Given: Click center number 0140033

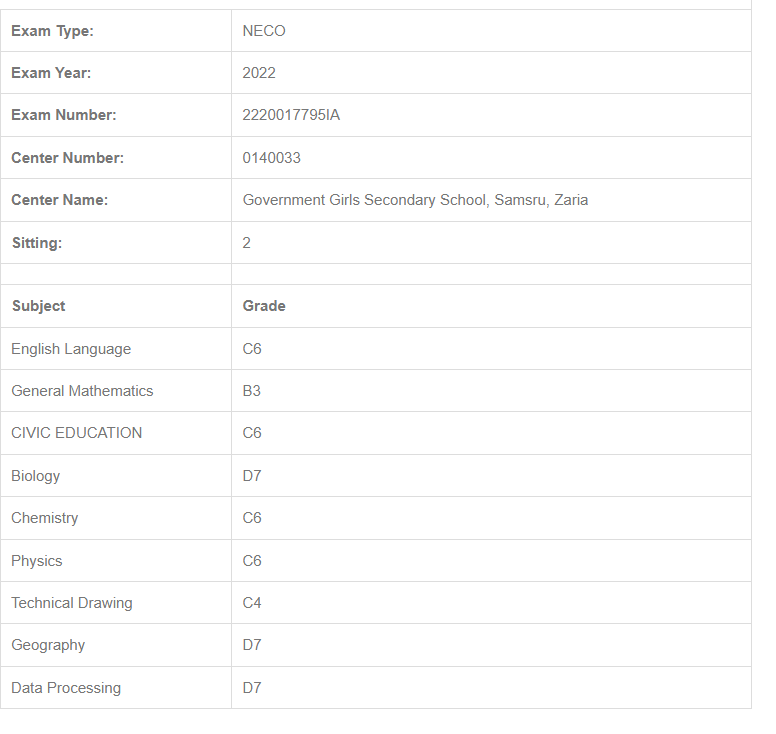Looking at the screenshot, I should point(271,158).
